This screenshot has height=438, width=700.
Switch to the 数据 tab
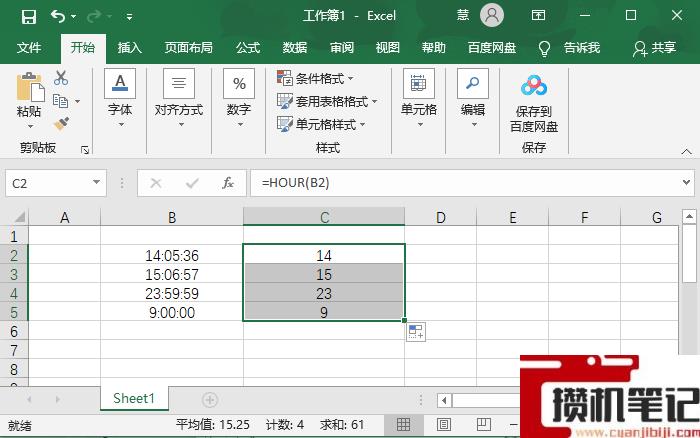click(x=295, y=48)
